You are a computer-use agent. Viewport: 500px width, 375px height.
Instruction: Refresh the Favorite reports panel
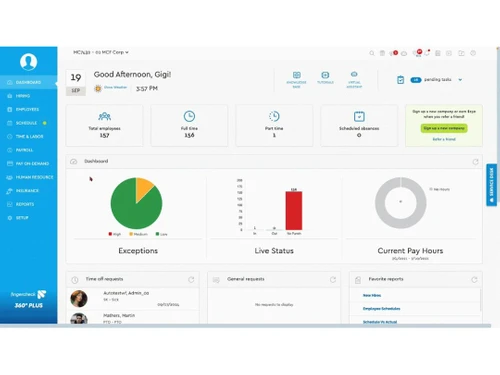[x=474, y=280]
